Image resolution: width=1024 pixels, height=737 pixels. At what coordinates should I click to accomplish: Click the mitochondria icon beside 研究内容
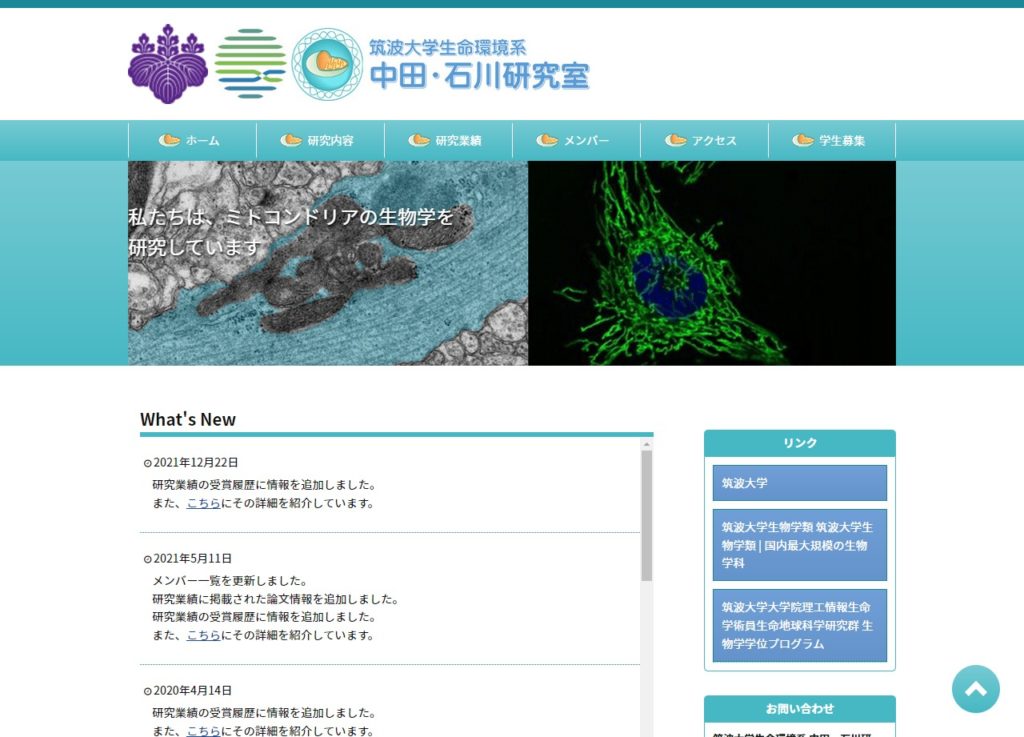pyautogui.click(x=291, y=140)
